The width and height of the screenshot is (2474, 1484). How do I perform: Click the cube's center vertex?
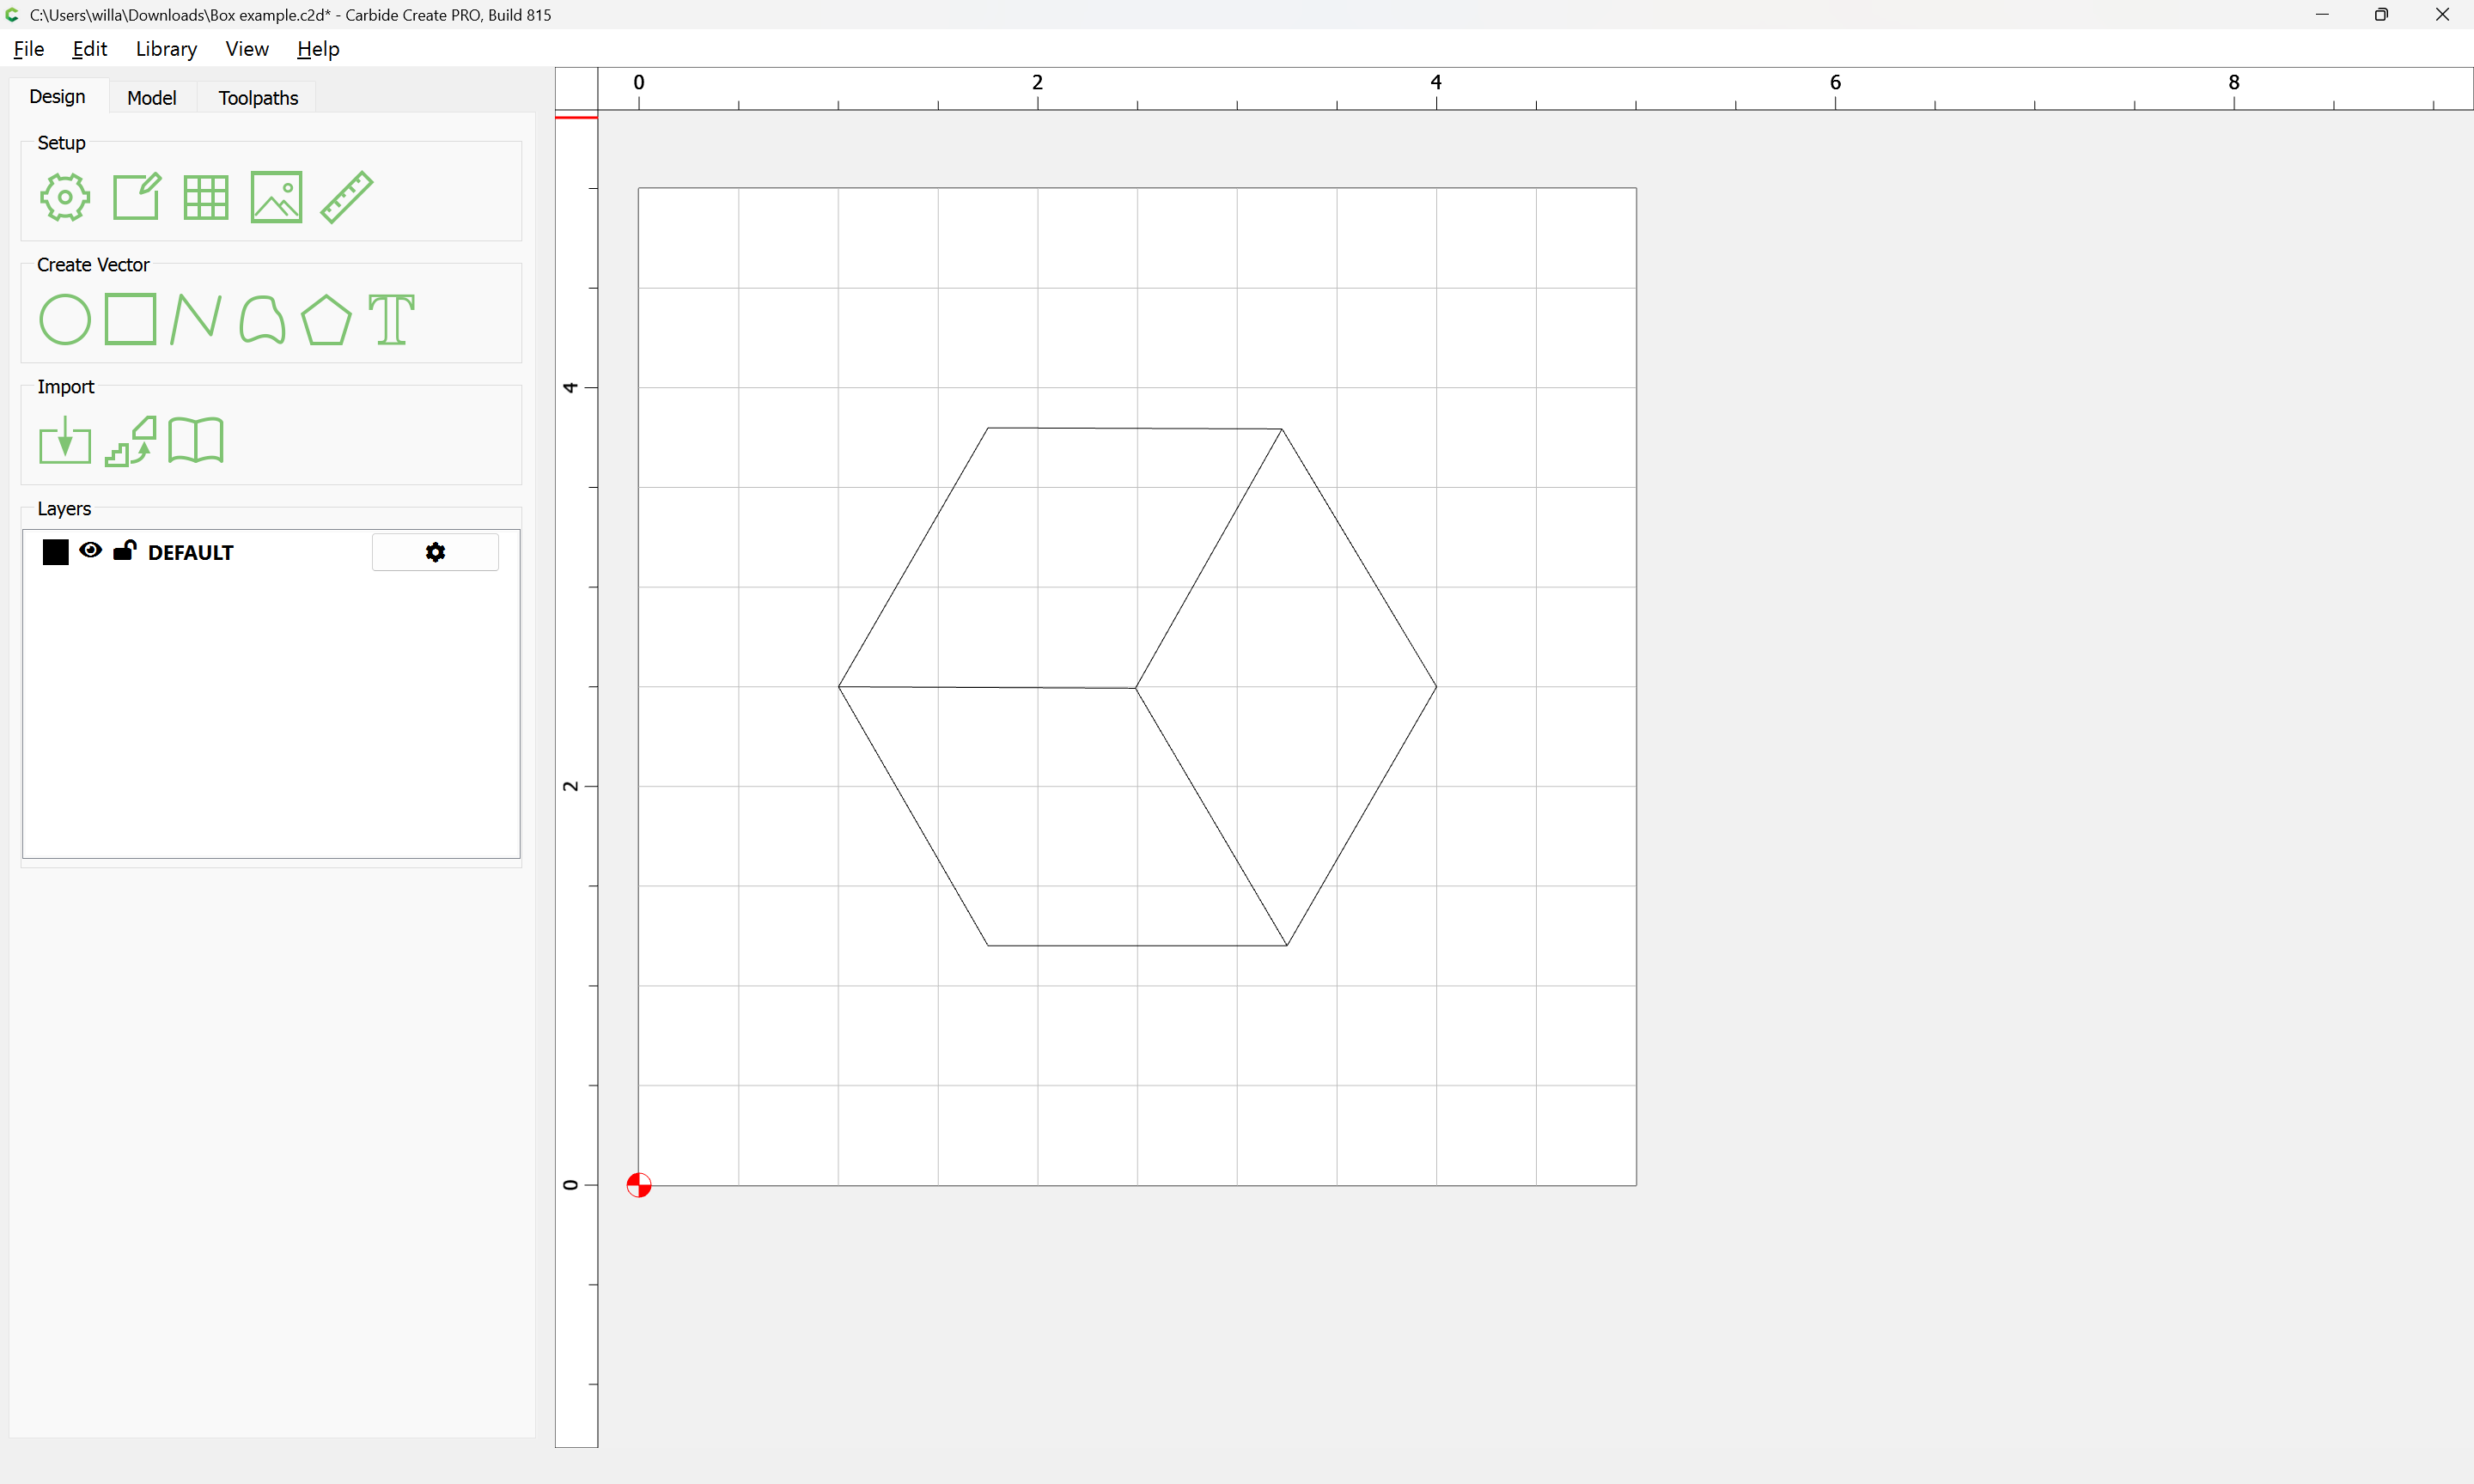click(x=1136, y=688)
